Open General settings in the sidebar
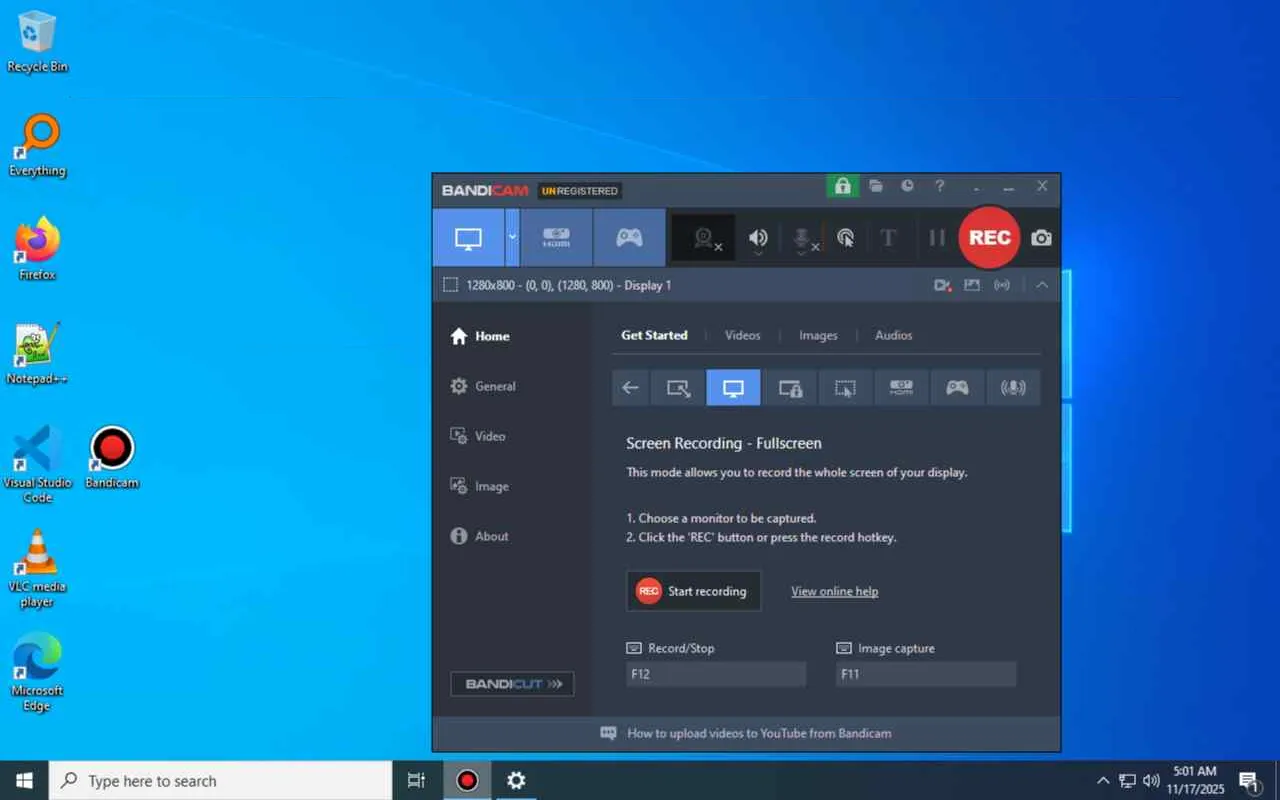The image size is (1280, 800). tap(484, 386)
